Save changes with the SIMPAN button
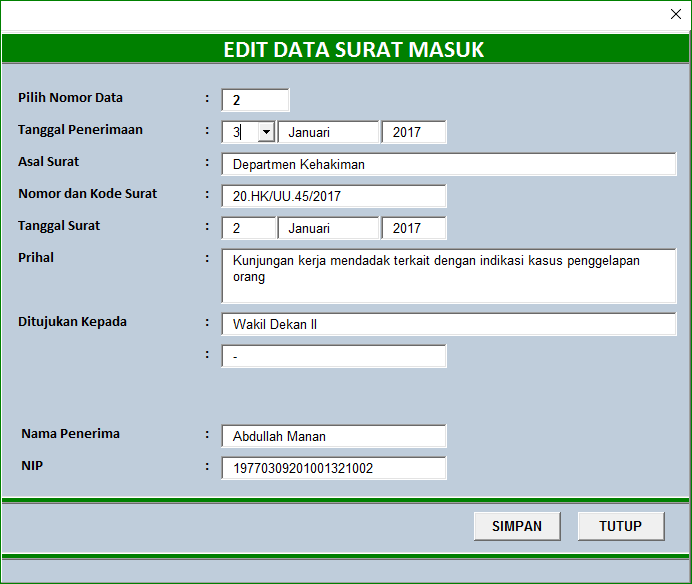 coord(517,526)
